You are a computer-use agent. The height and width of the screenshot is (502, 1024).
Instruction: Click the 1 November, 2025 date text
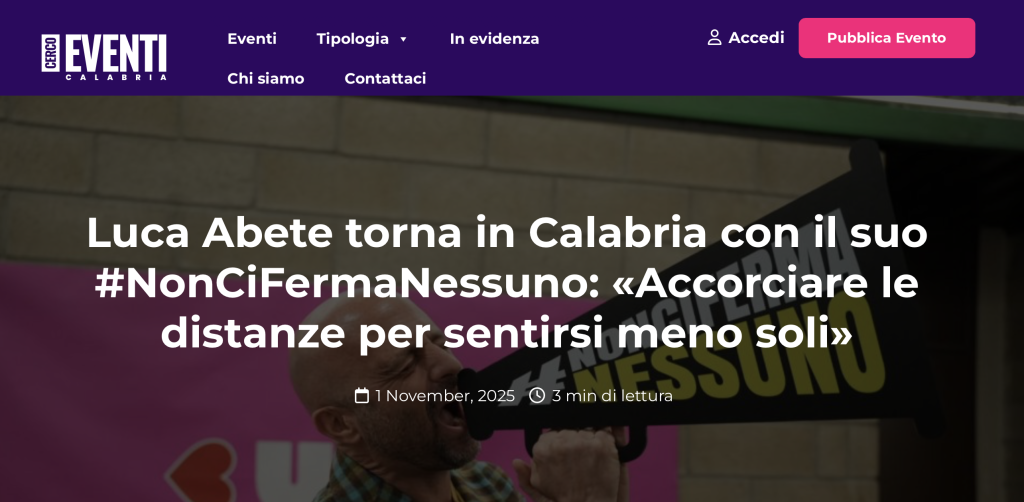pyautogui.click(x=445, y=396)
